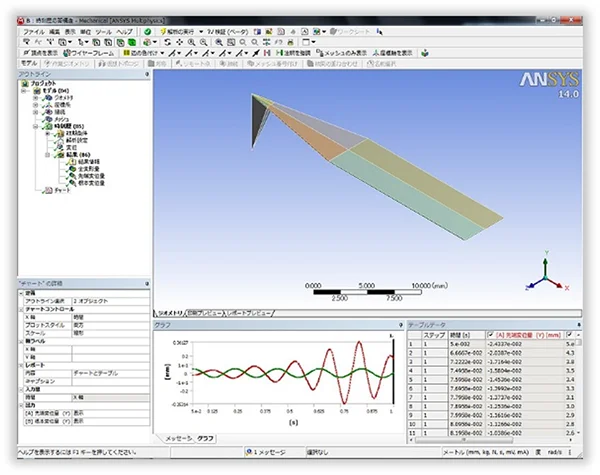600x475 pixels.
Task: Toggle 頂点を表示 vertex display
Action: (x=41, y=53)
